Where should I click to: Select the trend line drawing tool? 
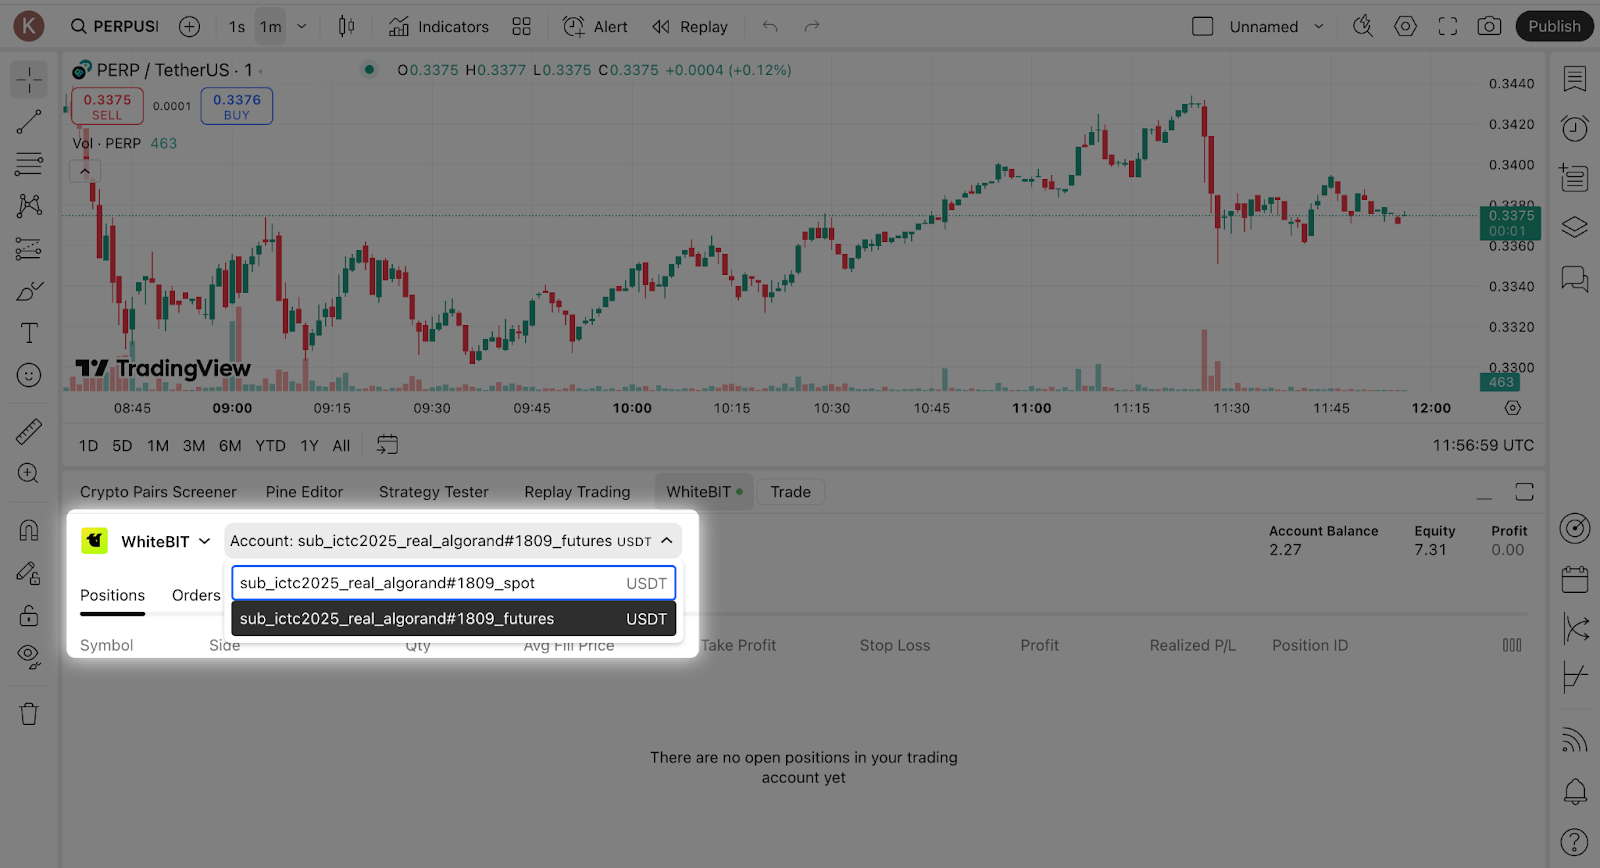pos(29,122)
